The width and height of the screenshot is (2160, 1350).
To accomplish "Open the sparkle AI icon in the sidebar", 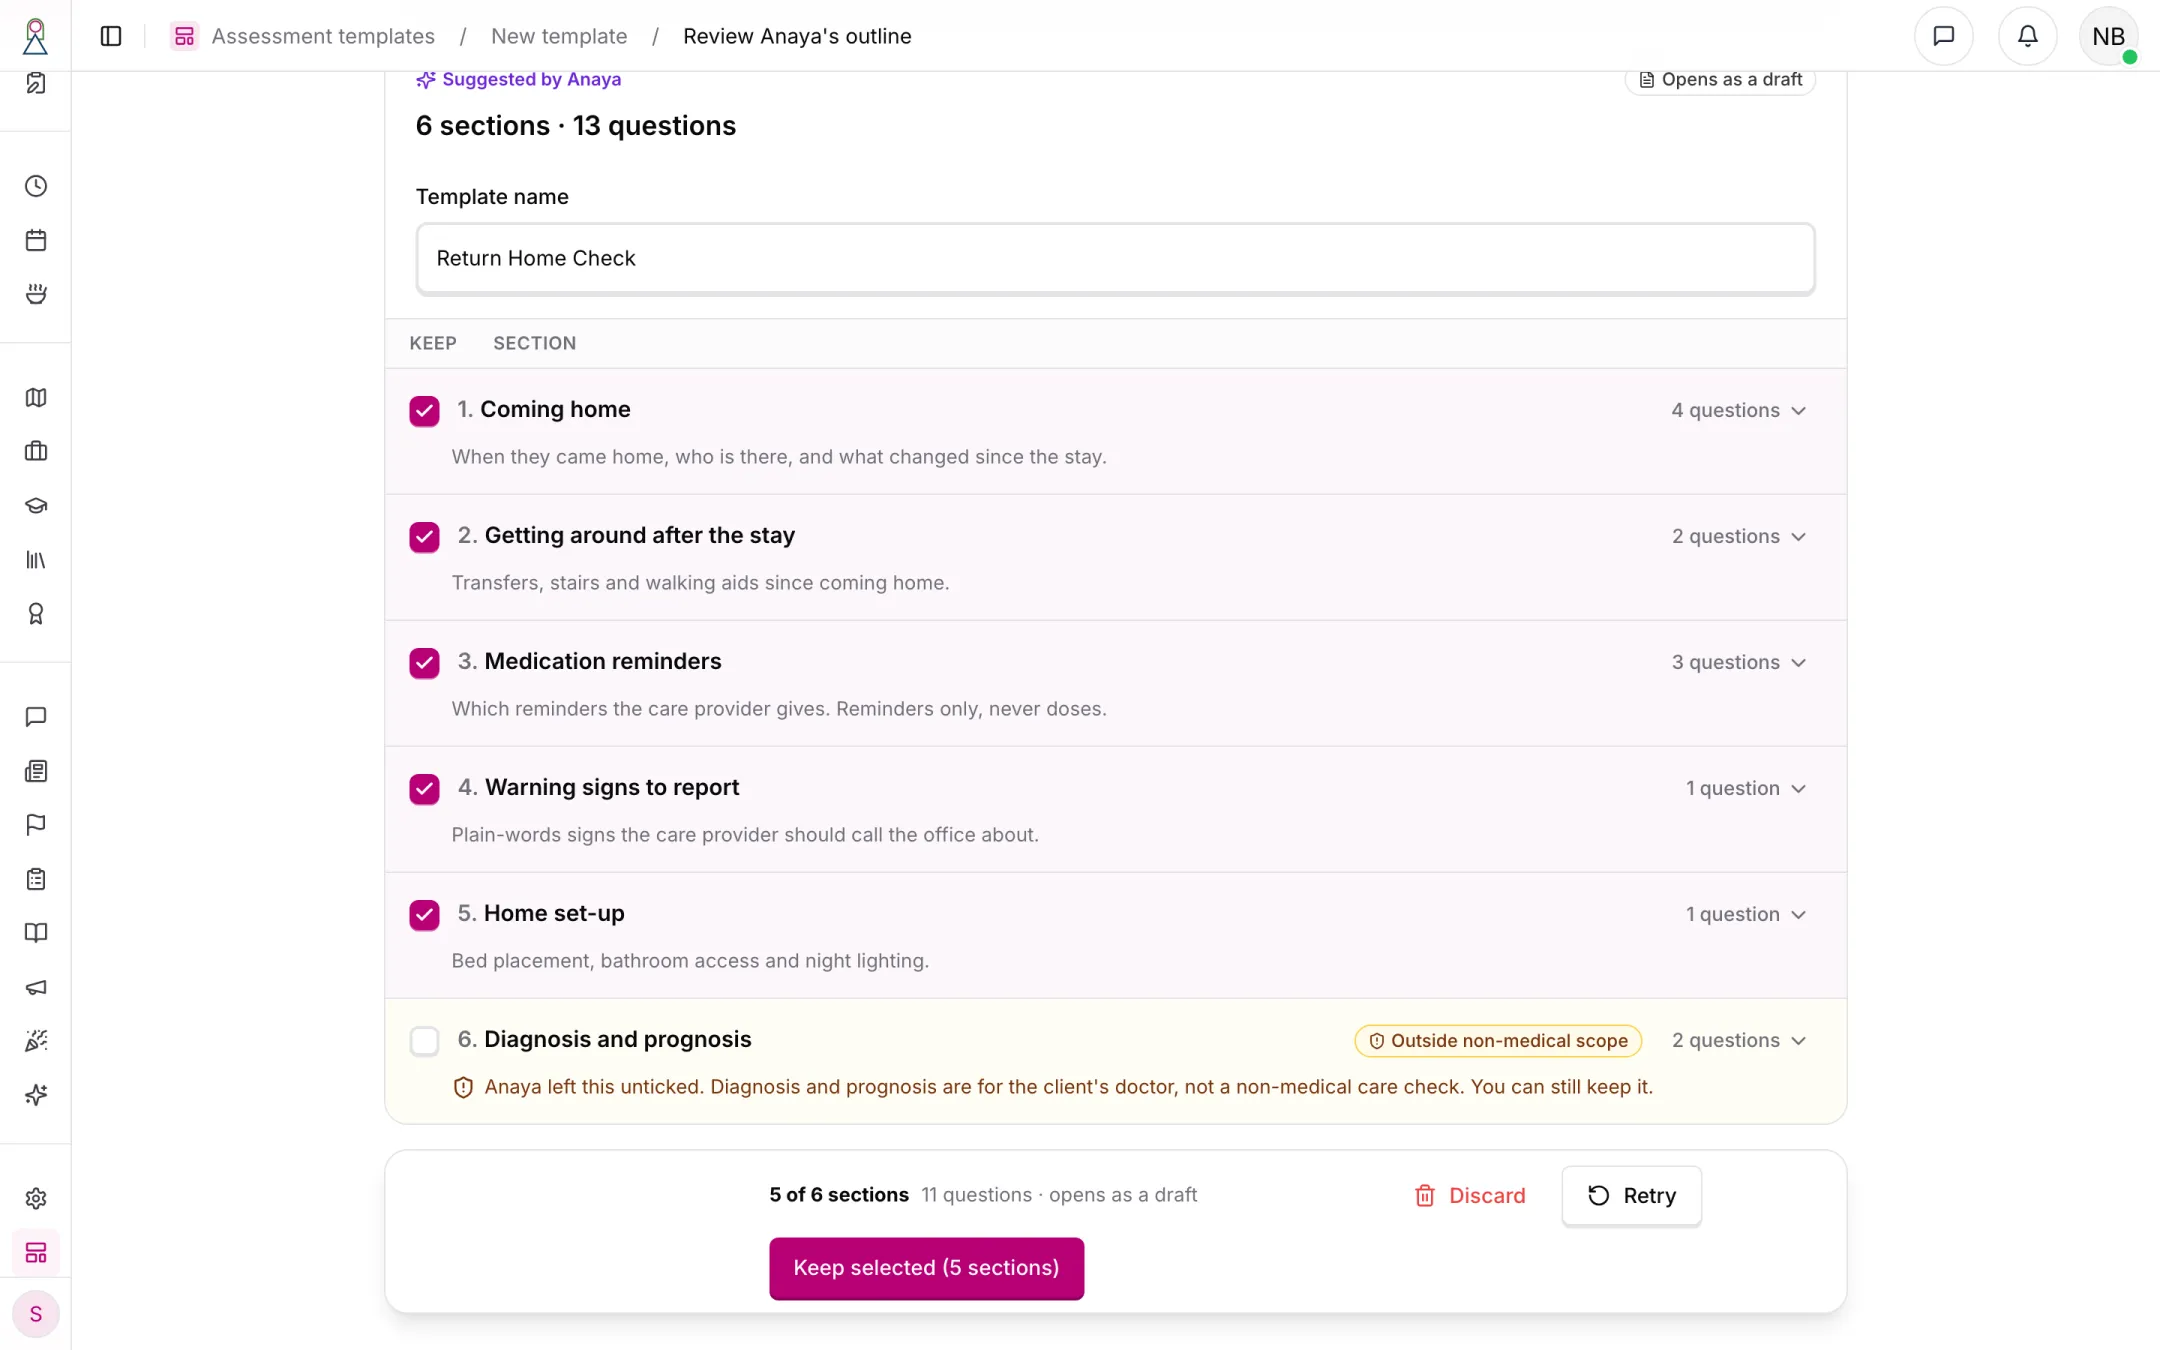I will 36,1095.
